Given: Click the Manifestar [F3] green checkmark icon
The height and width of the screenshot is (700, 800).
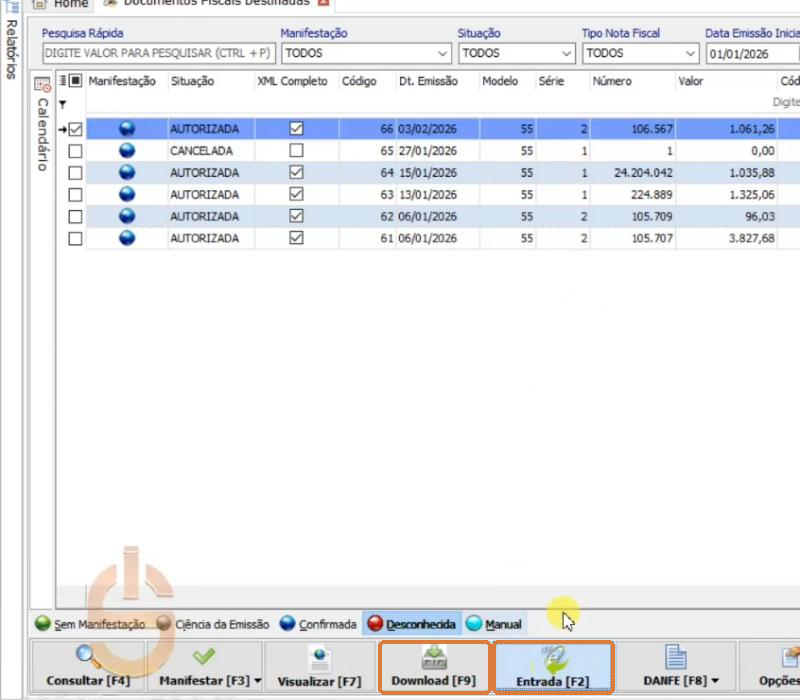Looking at the screenshot, I should point(204,656).
